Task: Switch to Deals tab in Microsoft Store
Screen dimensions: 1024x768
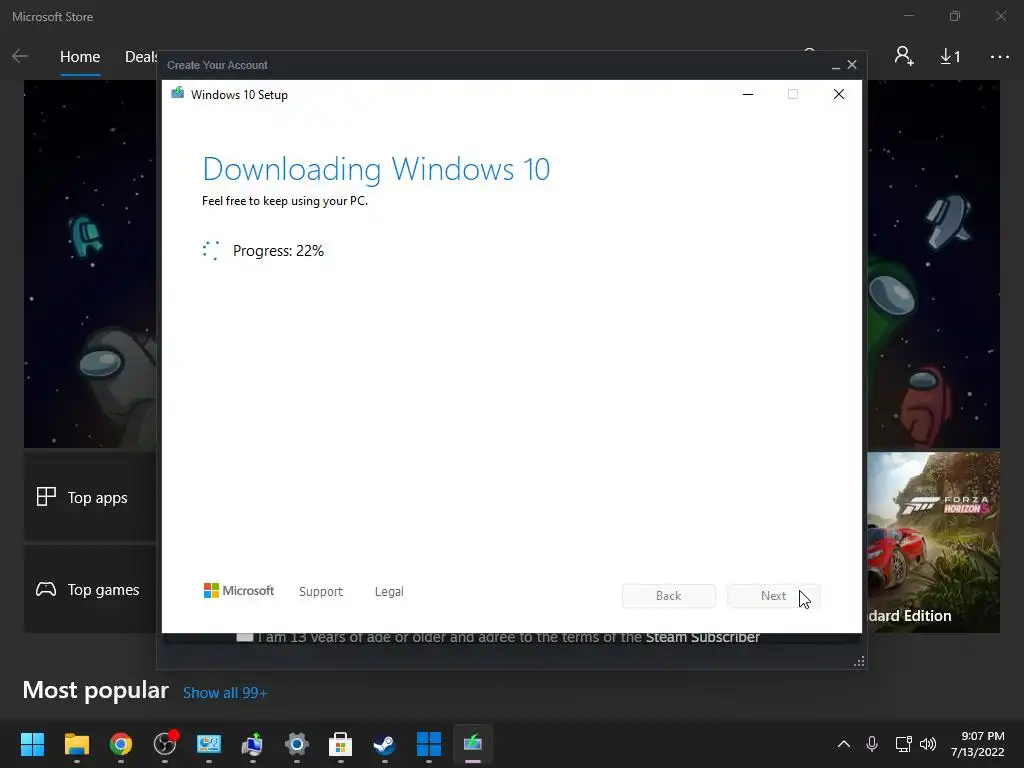Action: [140, 57]
